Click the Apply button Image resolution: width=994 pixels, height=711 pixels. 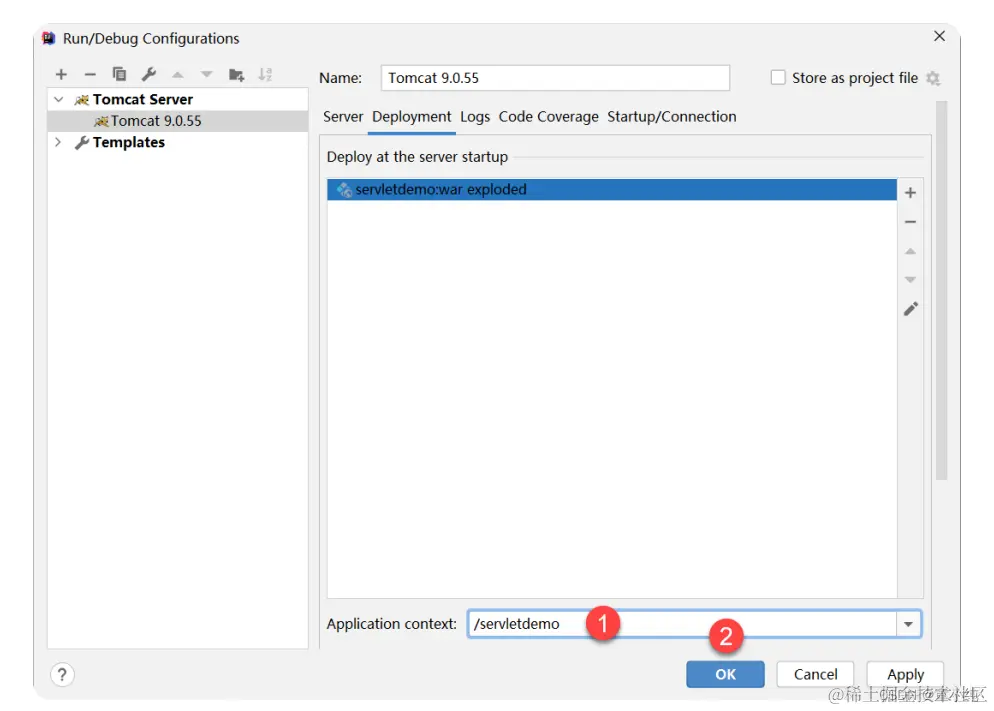point(905,674)
